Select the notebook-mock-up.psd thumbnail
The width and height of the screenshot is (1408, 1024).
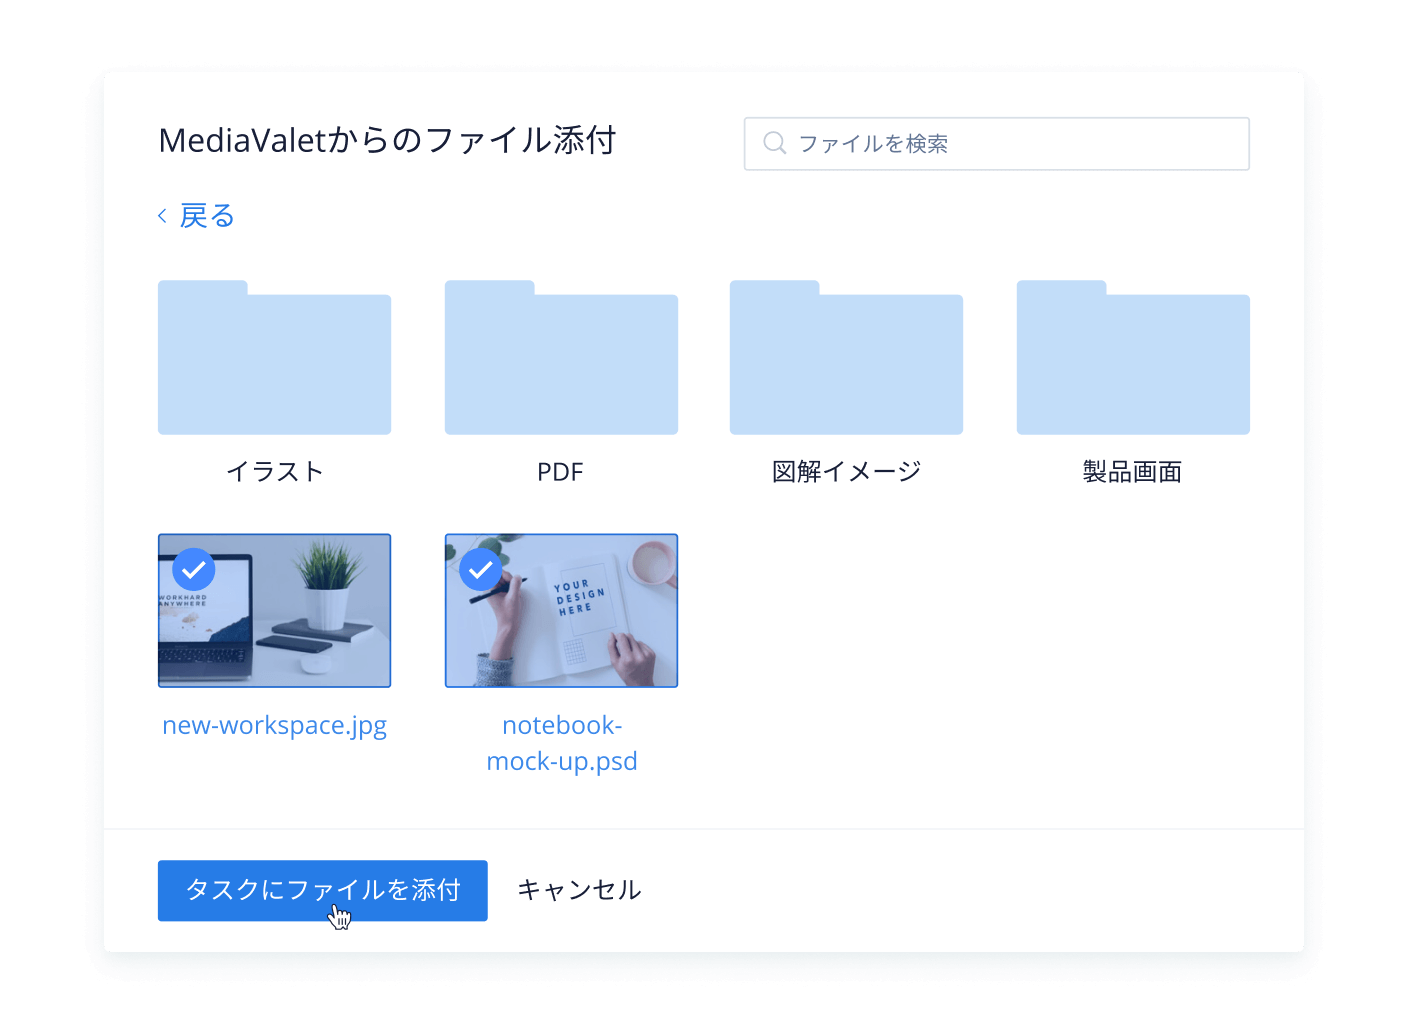tap(561, 610)
